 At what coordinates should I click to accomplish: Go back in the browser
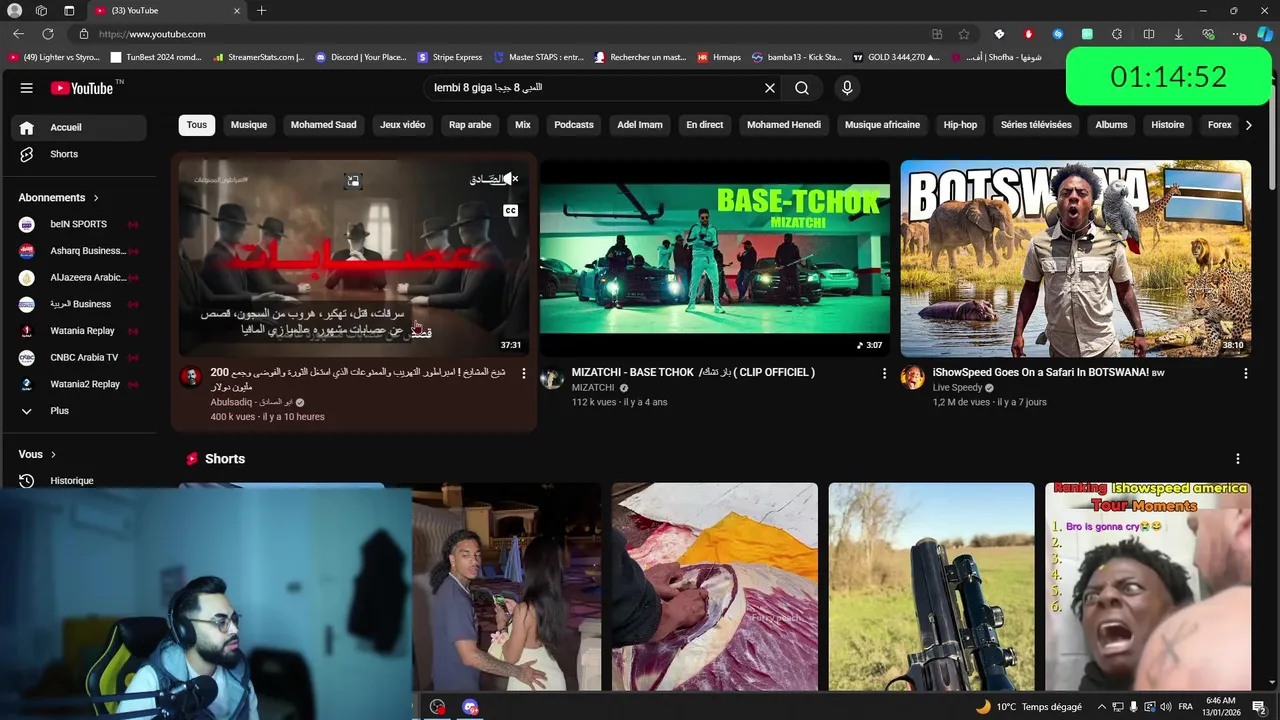[18, 34]
